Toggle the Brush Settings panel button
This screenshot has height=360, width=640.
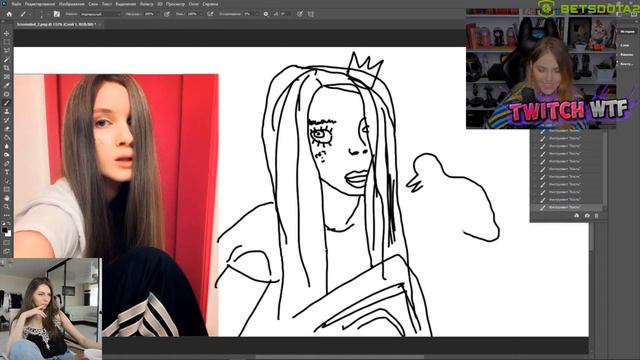[x=57, y=14]
